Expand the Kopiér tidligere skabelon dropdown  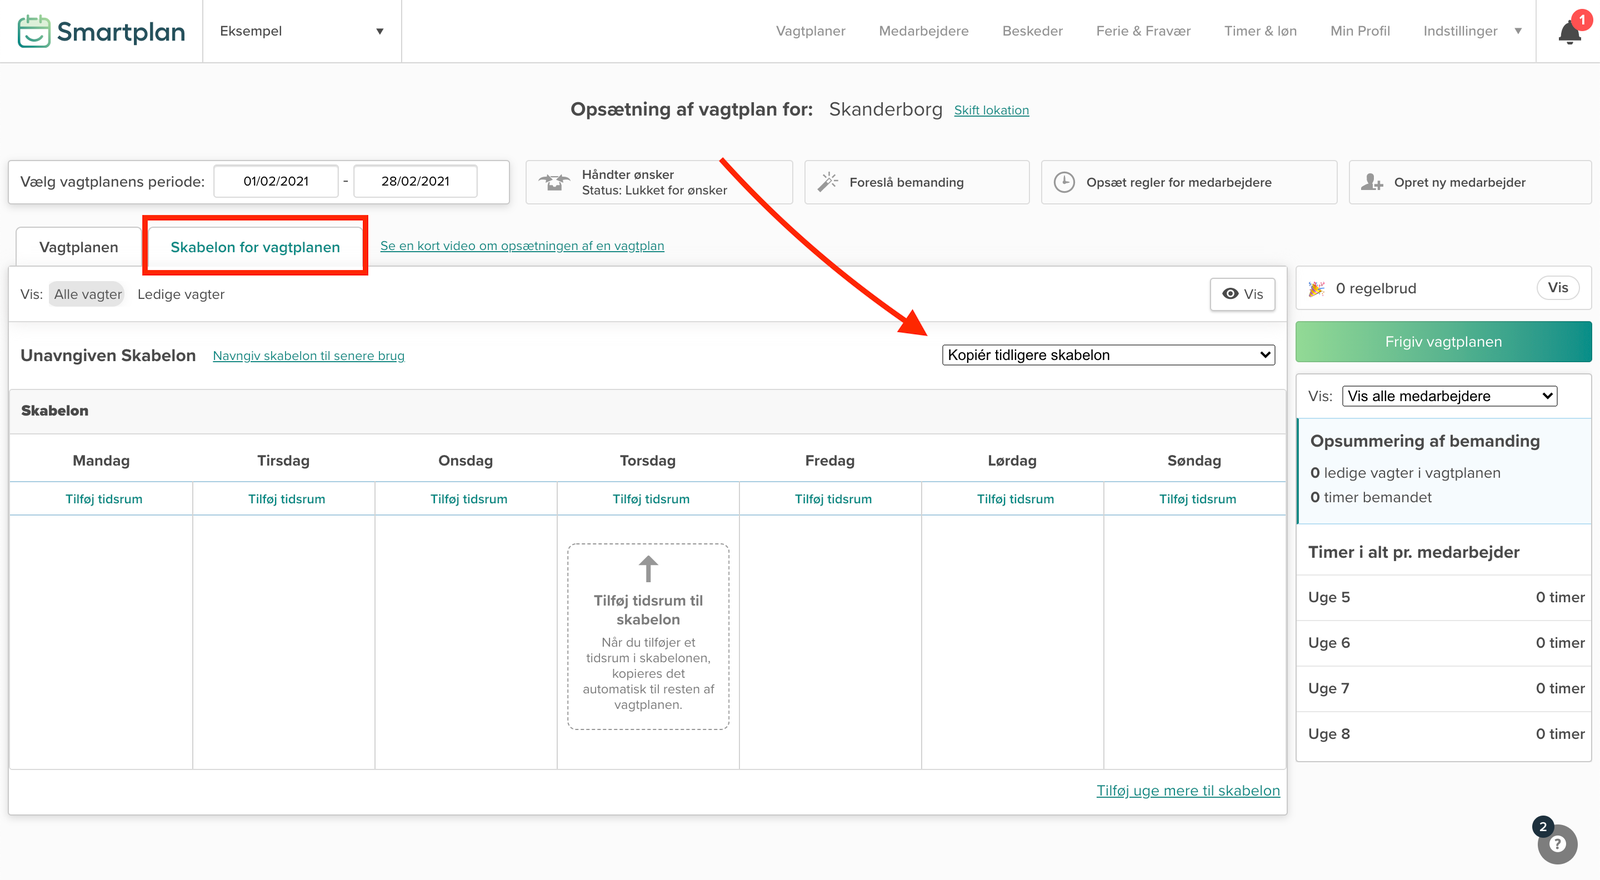pos(1108,355)
